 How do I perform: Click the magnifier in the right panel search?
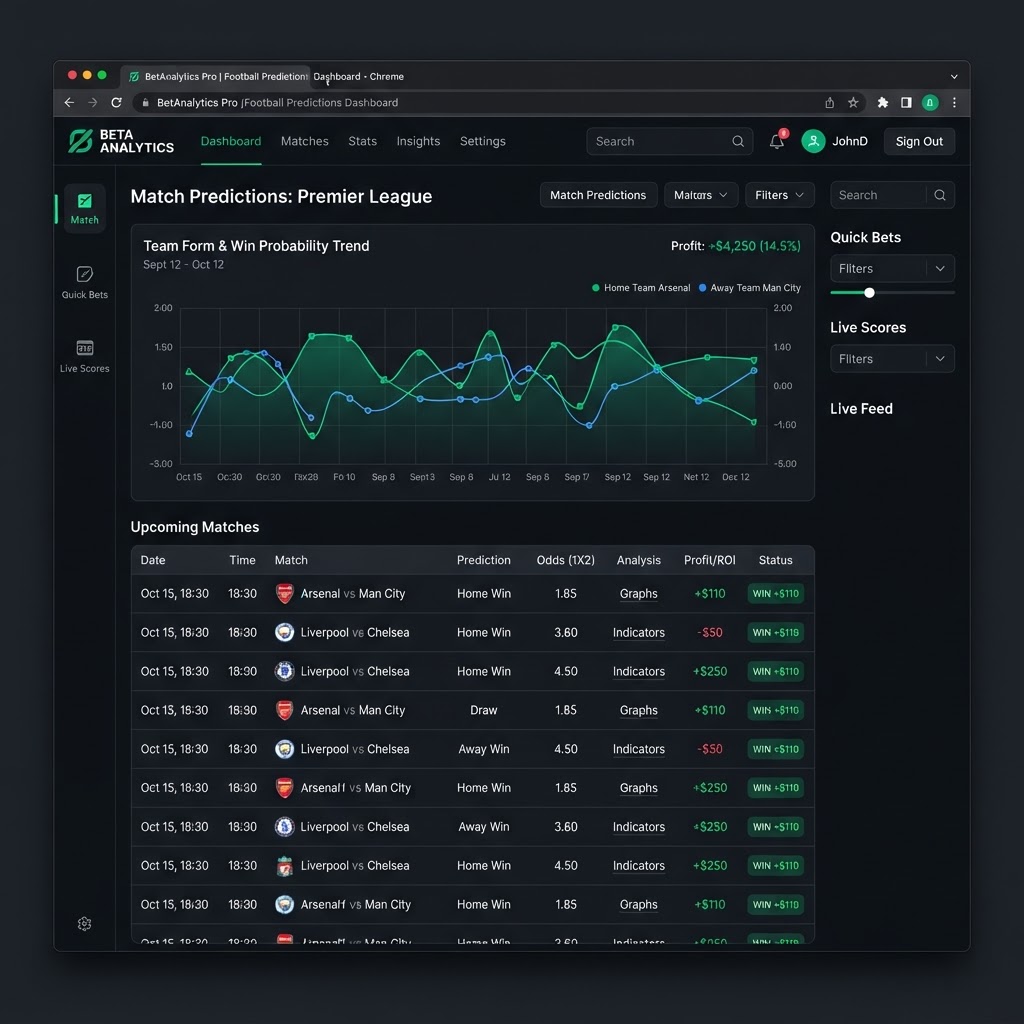pos(940,195)
